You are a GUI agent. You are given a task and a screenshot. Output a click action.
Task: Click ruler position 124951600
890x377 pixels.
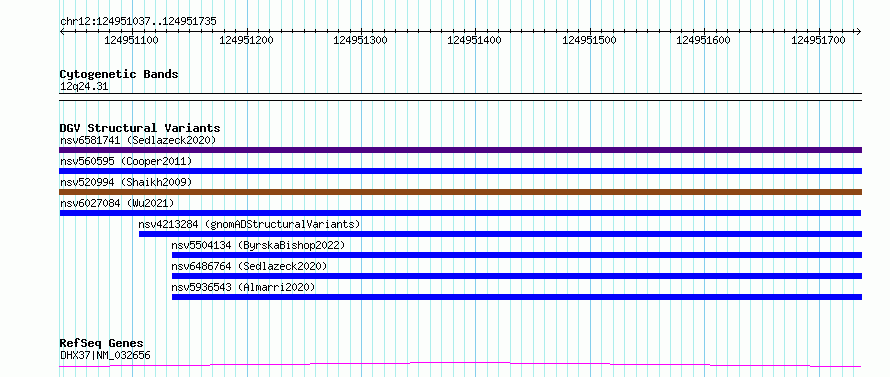(704, 40)
